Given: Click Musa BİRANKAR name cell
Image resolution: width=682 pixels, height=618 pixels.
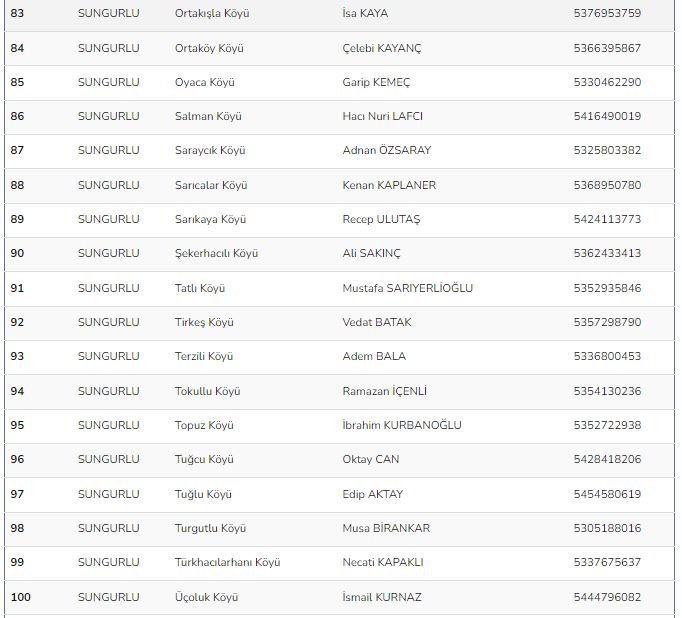Looking at the screenshot, I should [x=386, y=528].
